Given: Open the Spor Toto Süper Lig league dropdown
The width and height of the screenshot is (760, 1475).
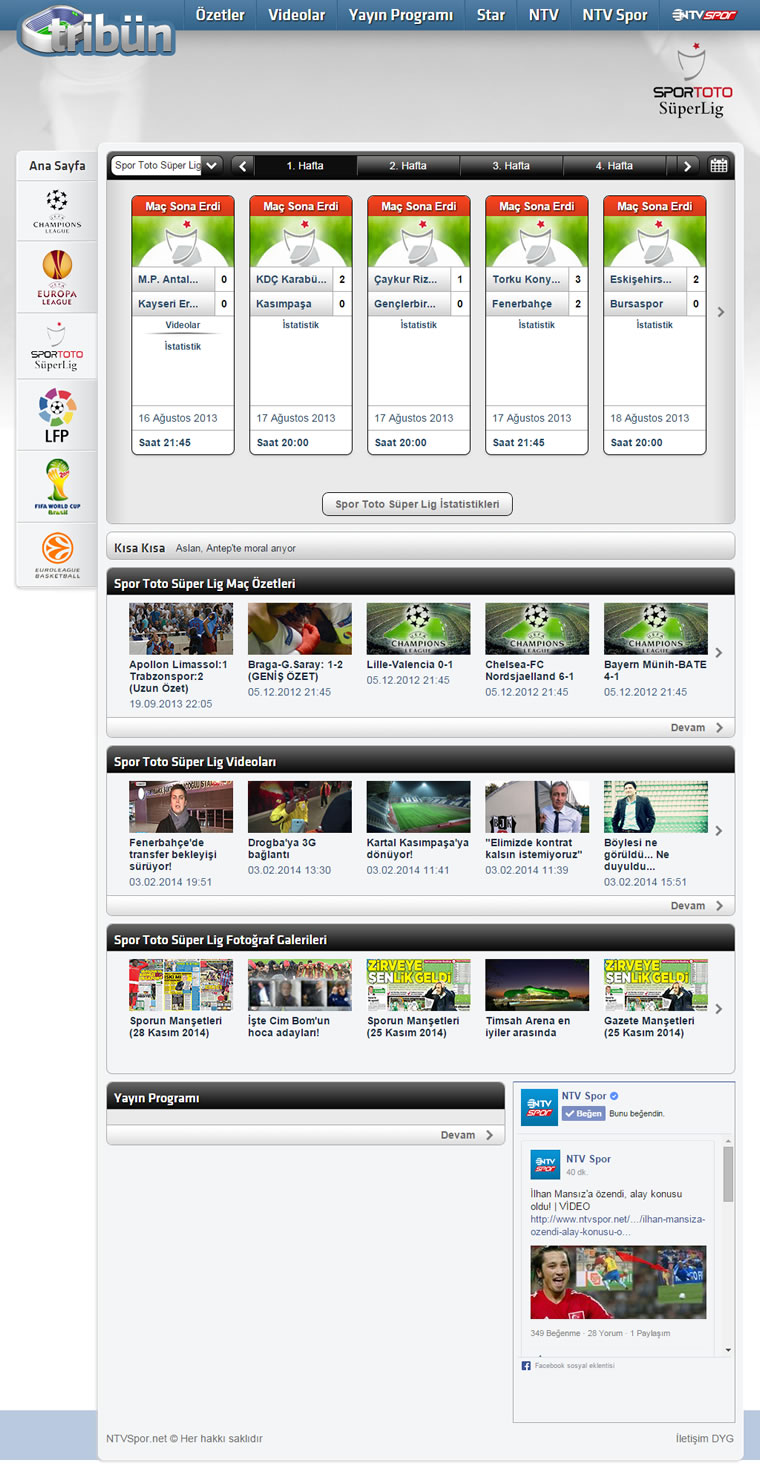Looking at the screenshot, I should coord(166,165).
